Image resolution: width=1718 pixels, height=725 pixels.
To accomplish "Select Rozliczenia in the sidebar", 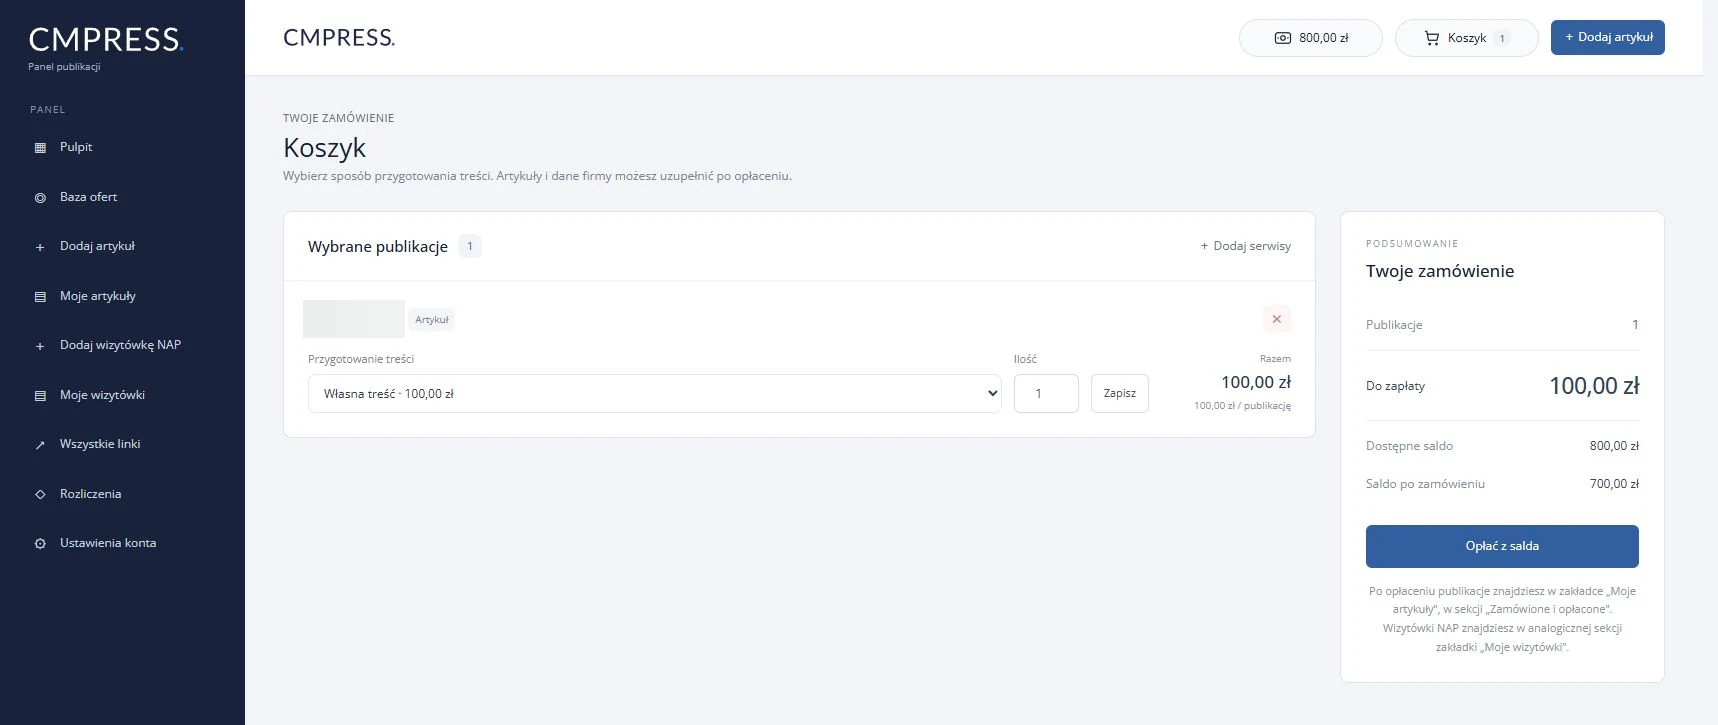I will point(90,494).
